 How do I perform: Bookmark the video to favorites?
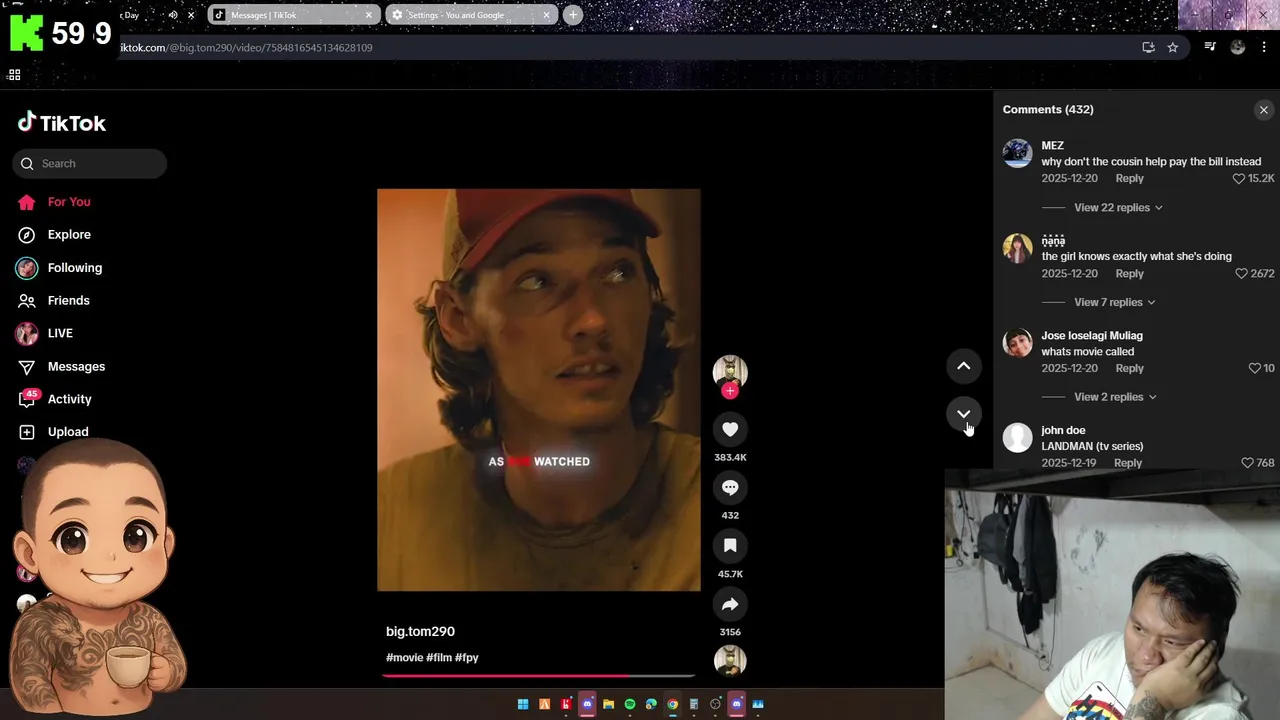pyautogui.click(x=730, y=545)
